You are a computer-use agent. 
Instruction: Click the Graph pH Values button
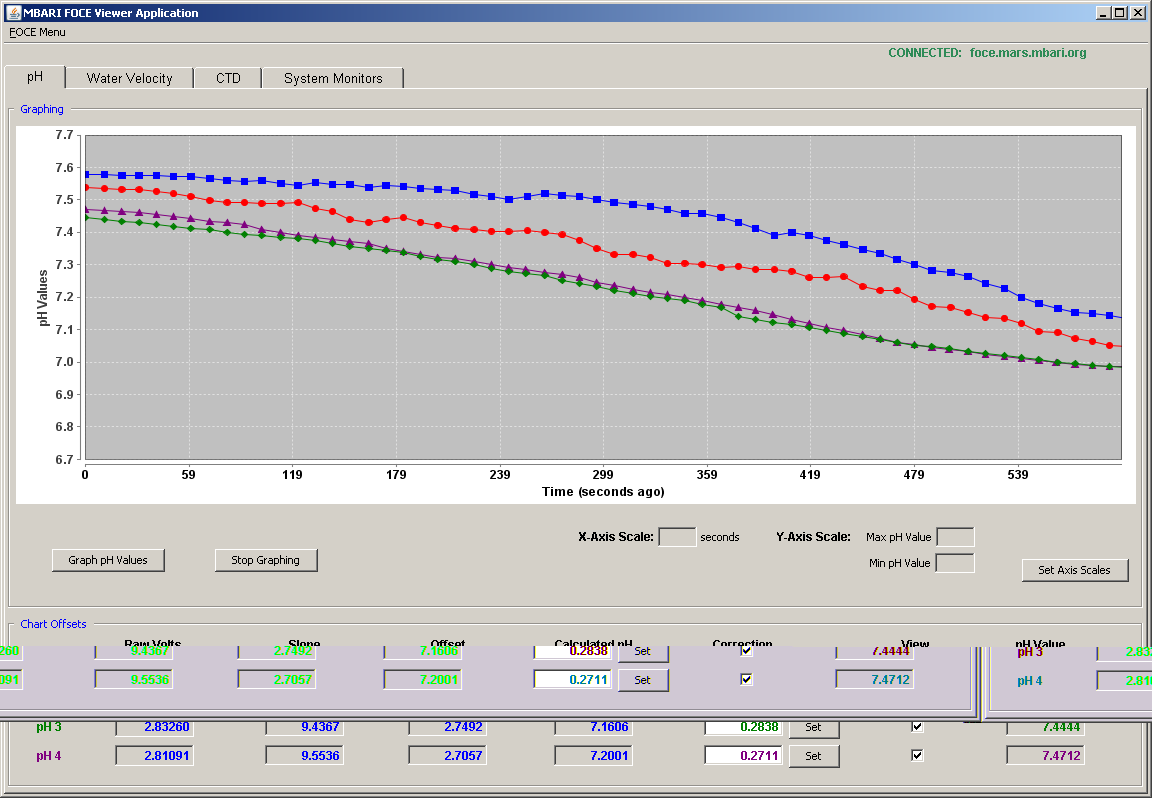click(x=108, y=560)
